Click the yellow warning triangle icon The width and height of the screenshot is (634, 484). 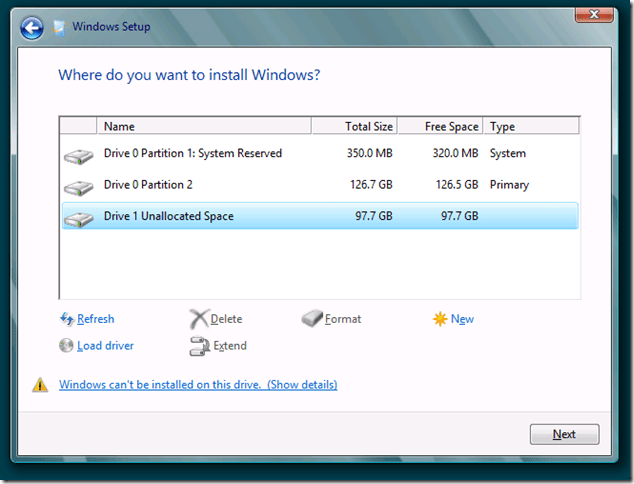click(40, 385)
